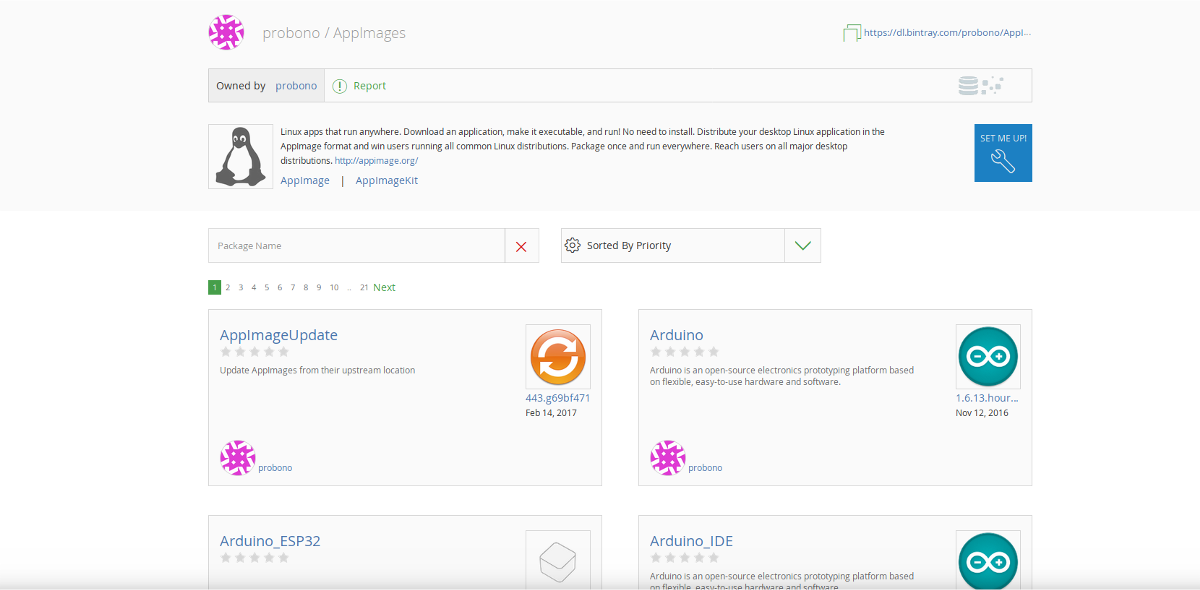Click the green copy icon beside the dl.bintray URL
Image resolution: width=1200 pixels, height=590 pixels.
point(852,33)
